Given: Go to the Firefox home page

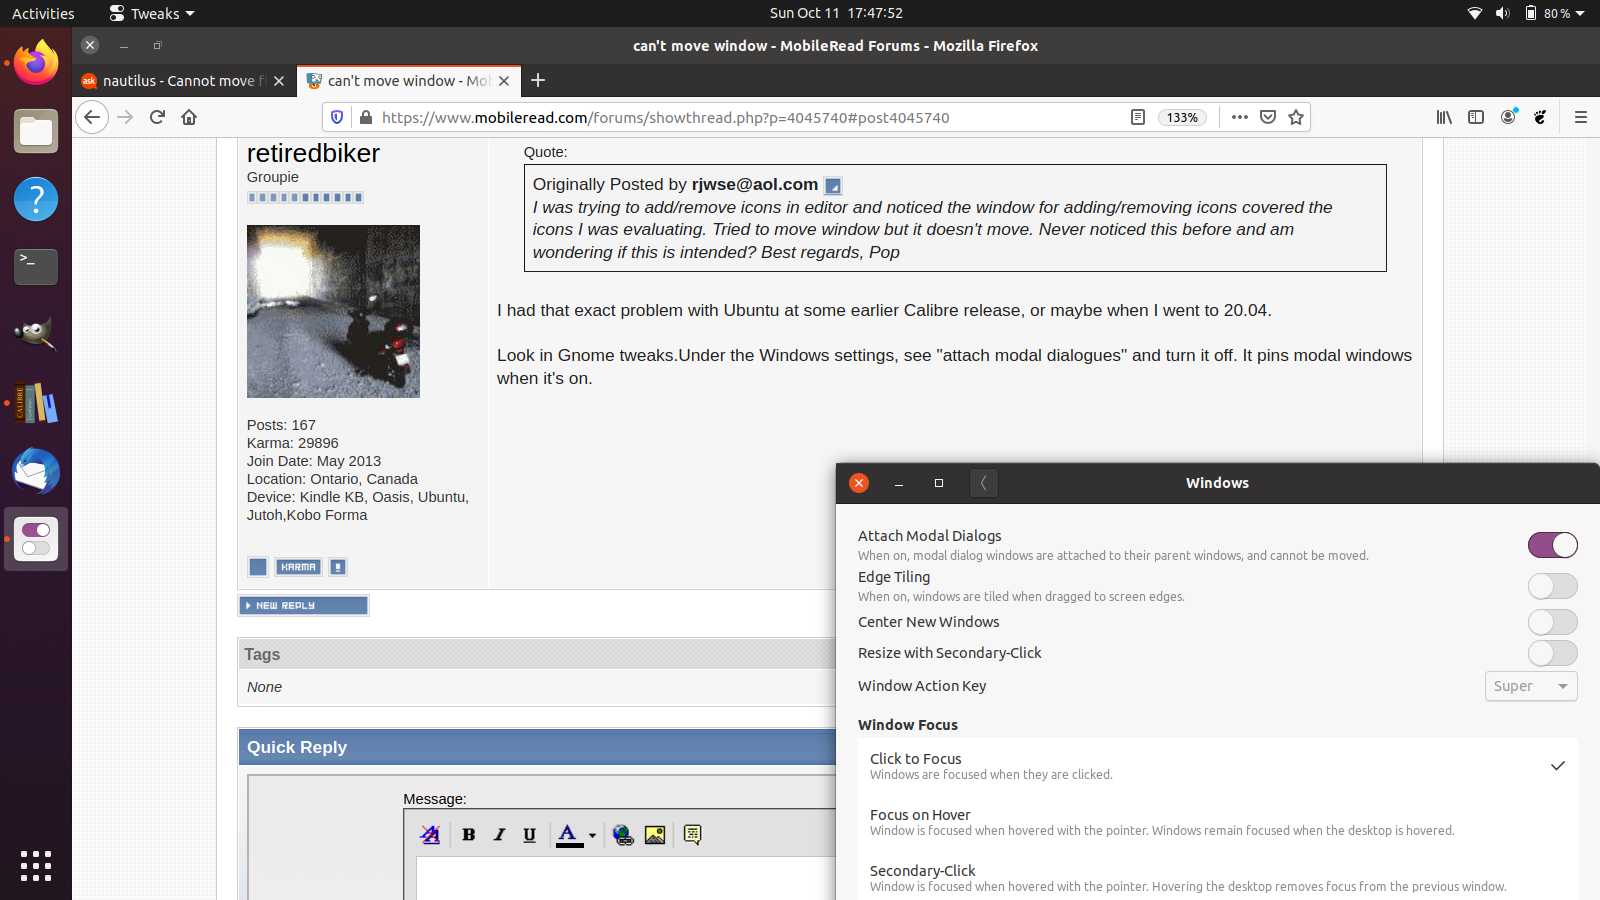Looking at the screenshot, I should pyautogui.click(x=189, y=117).
